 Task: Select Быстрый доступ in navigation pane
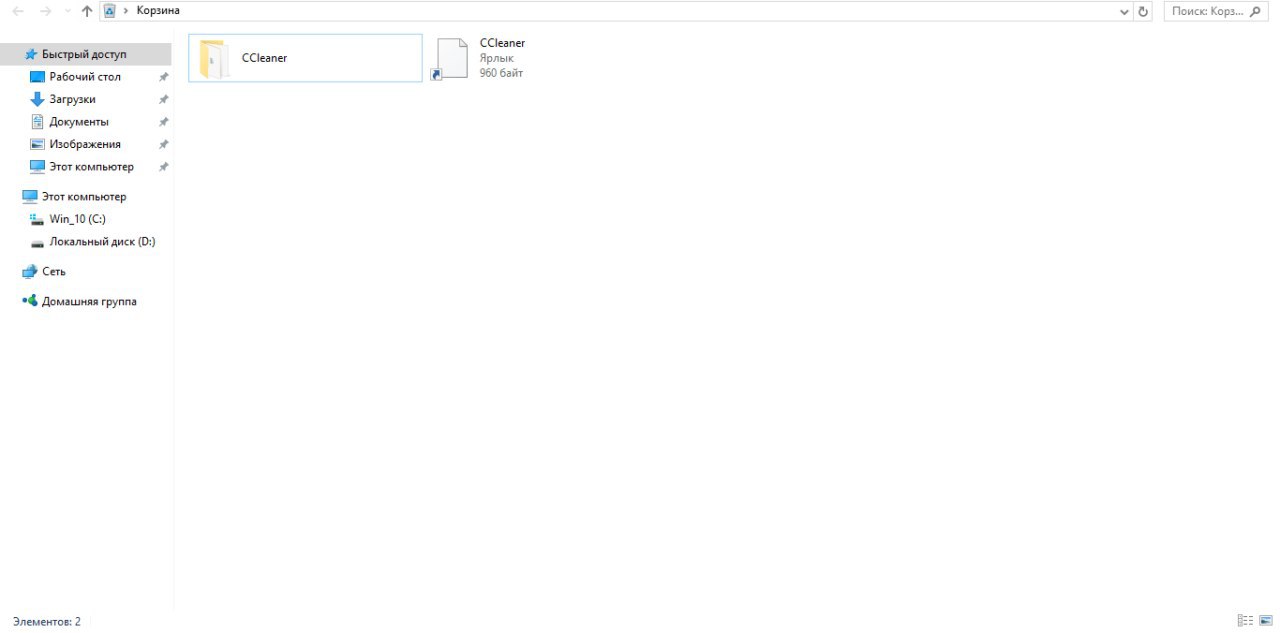[86, 54]
